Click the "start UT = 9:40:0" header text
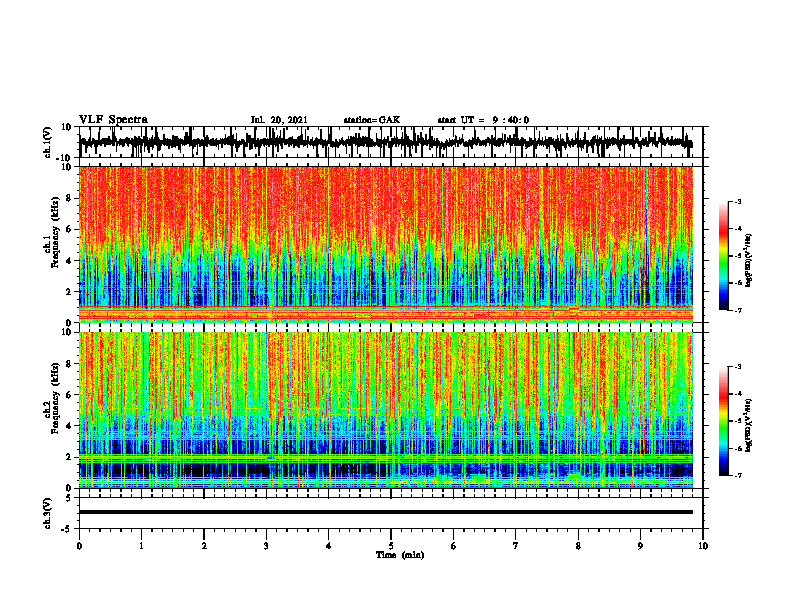 (483, 120)
